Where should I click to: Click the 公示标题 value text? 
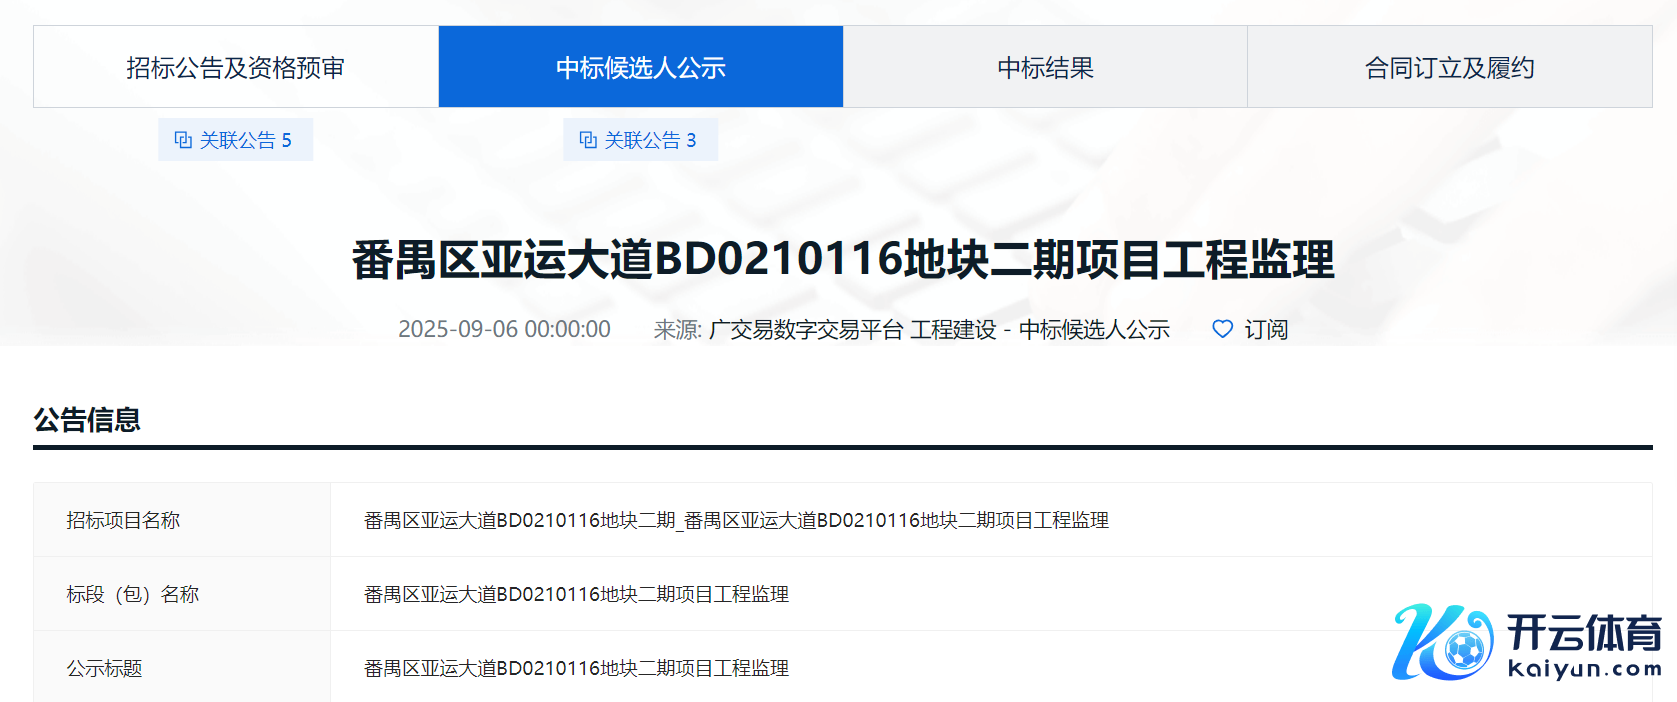point(576,668)
